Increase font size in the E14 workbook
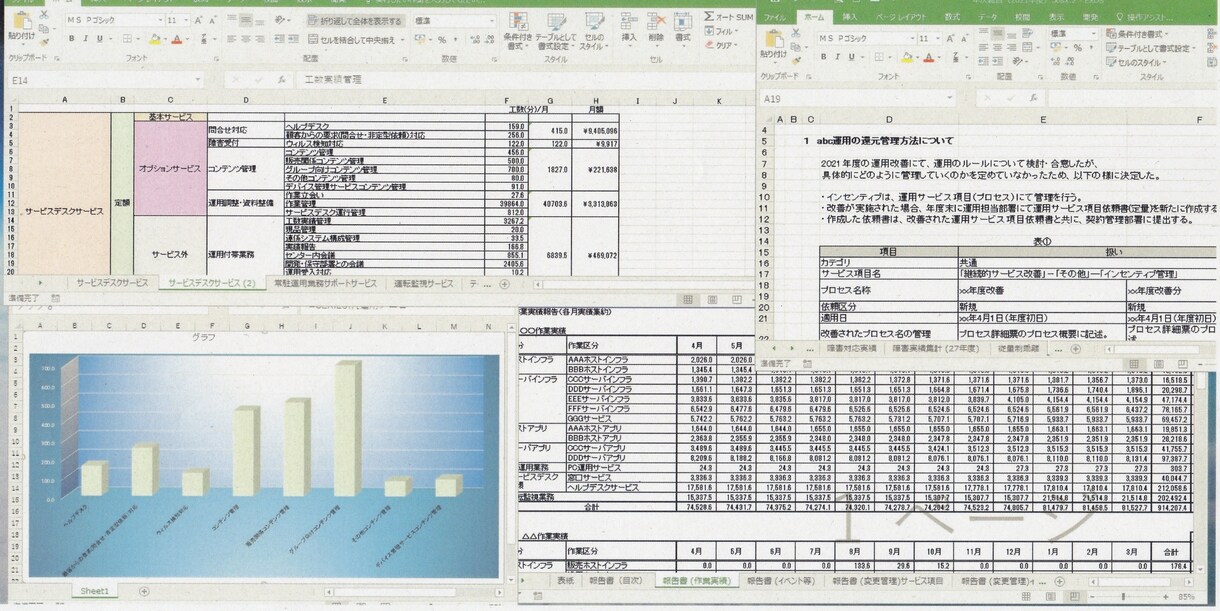The image size is (1220, 611). tap(199, 20)
